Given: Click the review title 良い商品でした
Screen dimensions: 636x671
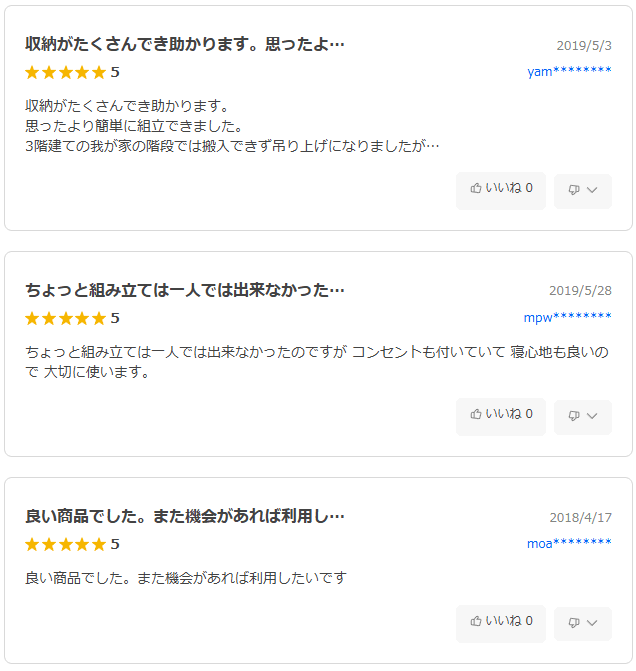Looking at the screenshot, I should (185, 517).
